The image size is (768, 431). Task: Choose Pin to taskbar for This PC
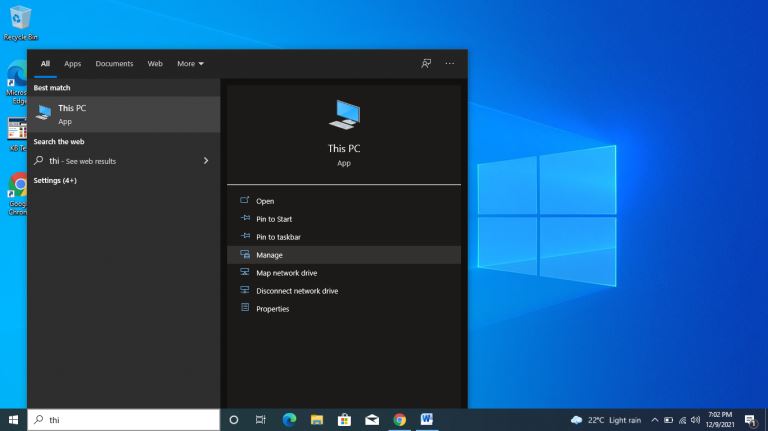point(344,237)
